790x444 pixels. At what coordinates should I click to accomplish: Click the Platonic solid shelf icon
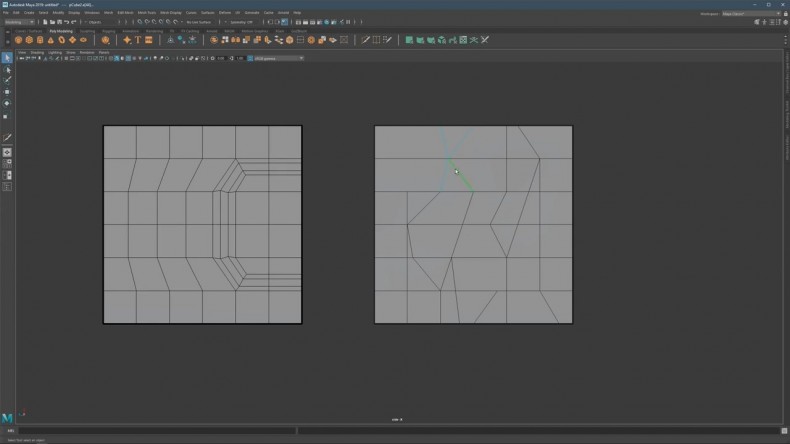pyautogui.click(x=105, y=40)
